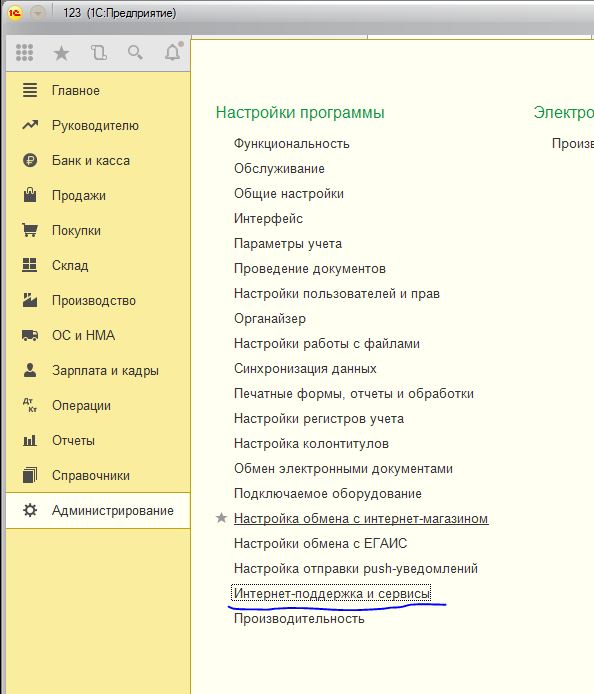Click the 1C logo icon in title bar
The image size is (594, 694).
15,13
